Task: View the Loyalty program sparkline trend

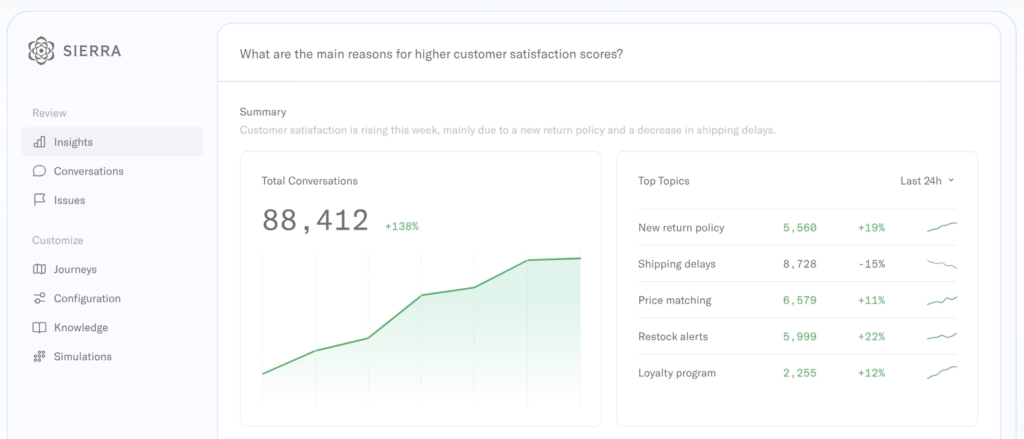Action: click(x=941, y=373)
